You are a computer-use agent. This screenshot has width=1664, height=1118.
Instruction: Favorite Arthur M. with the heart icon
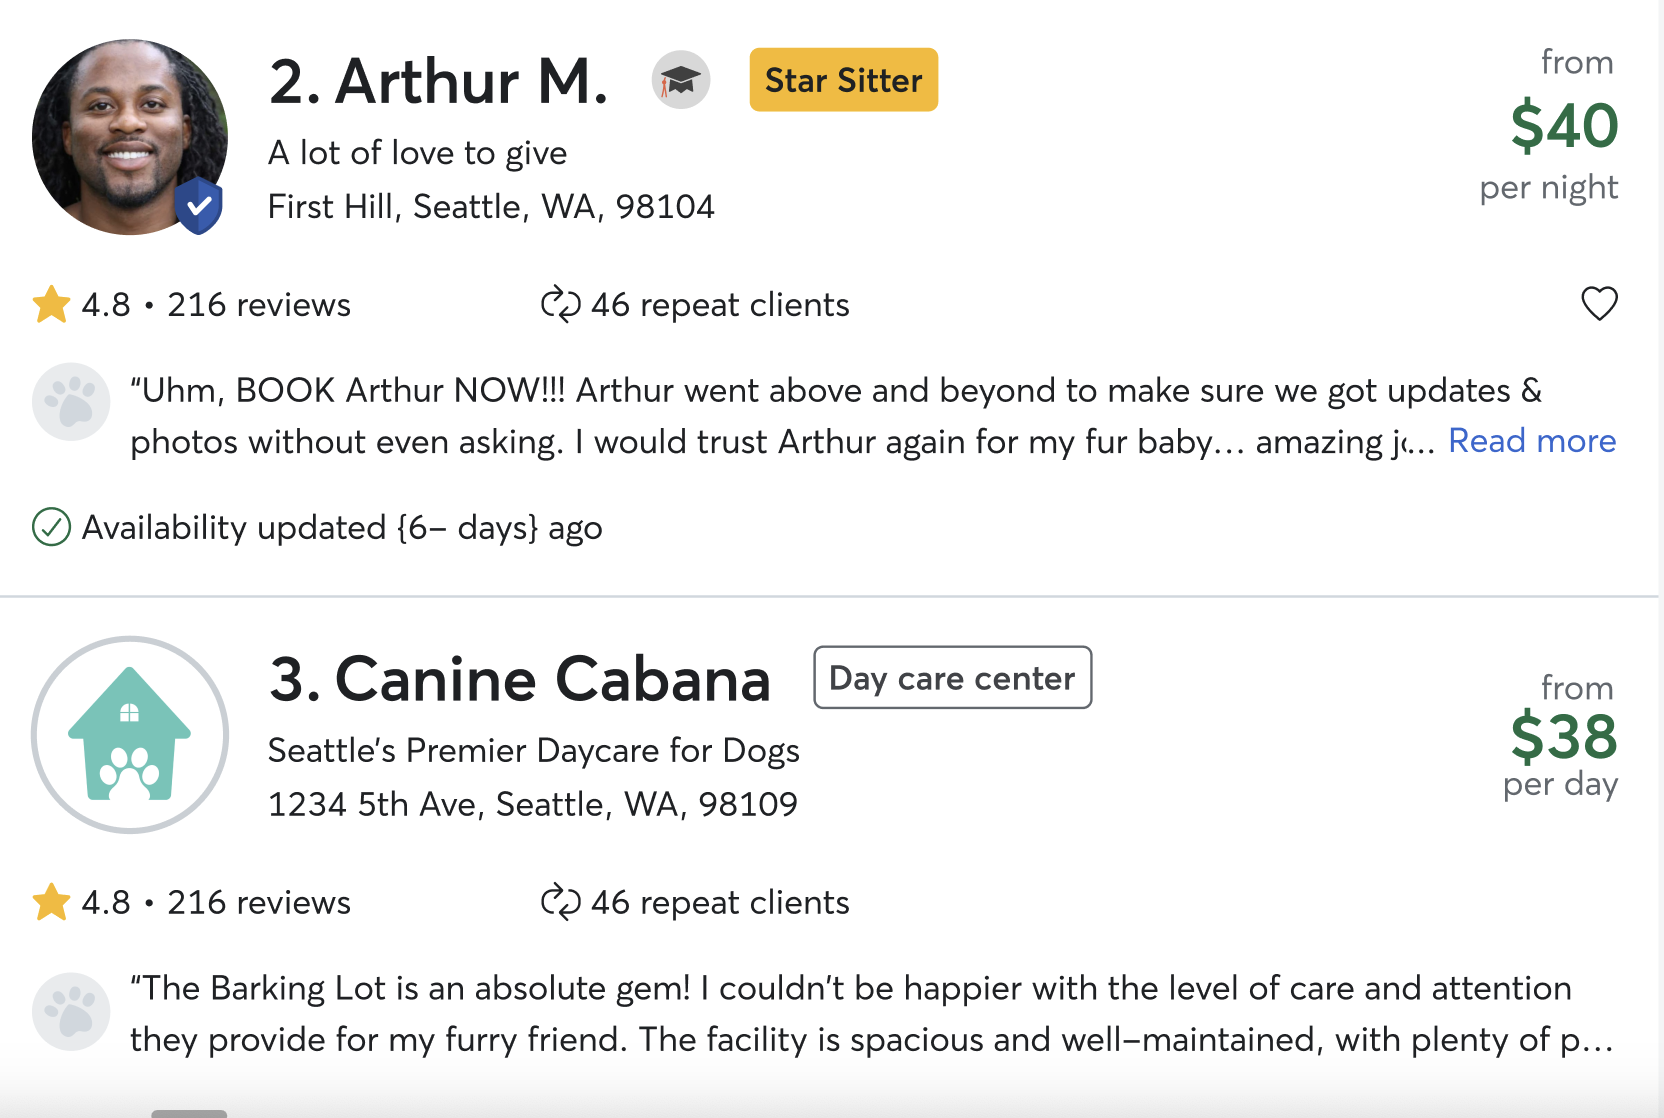coord(1599,303)
